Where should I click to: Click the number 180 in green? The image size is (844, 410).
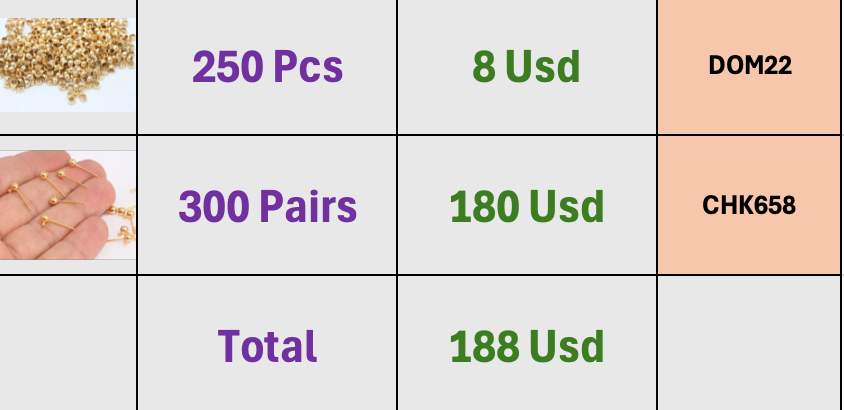click(x=484, y=206)
